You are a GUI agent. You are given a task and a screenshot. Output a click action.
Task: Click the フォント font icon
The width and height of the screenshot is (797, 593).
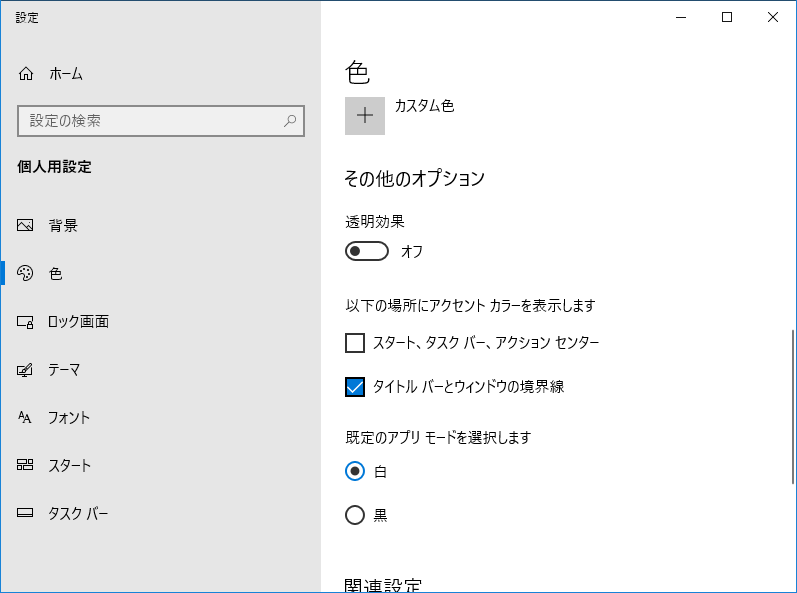tap(25, 418)
